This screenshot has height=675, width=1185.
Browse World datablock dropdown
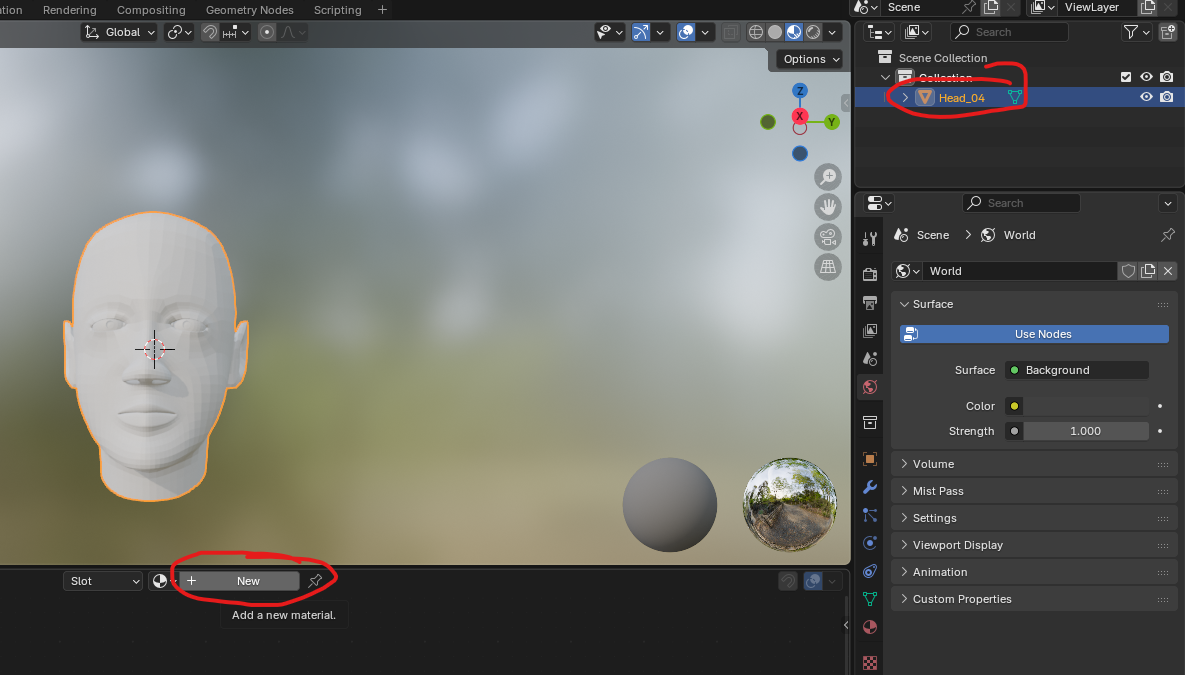coord(908,271)
